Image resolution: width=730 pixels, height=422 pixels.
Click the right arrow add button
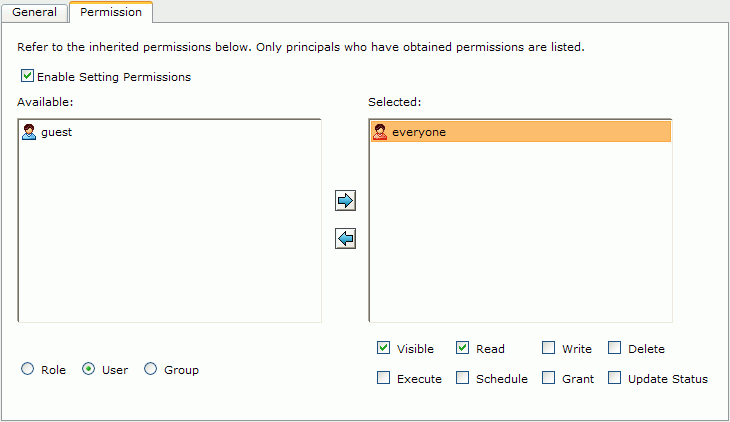coord(345,201)
